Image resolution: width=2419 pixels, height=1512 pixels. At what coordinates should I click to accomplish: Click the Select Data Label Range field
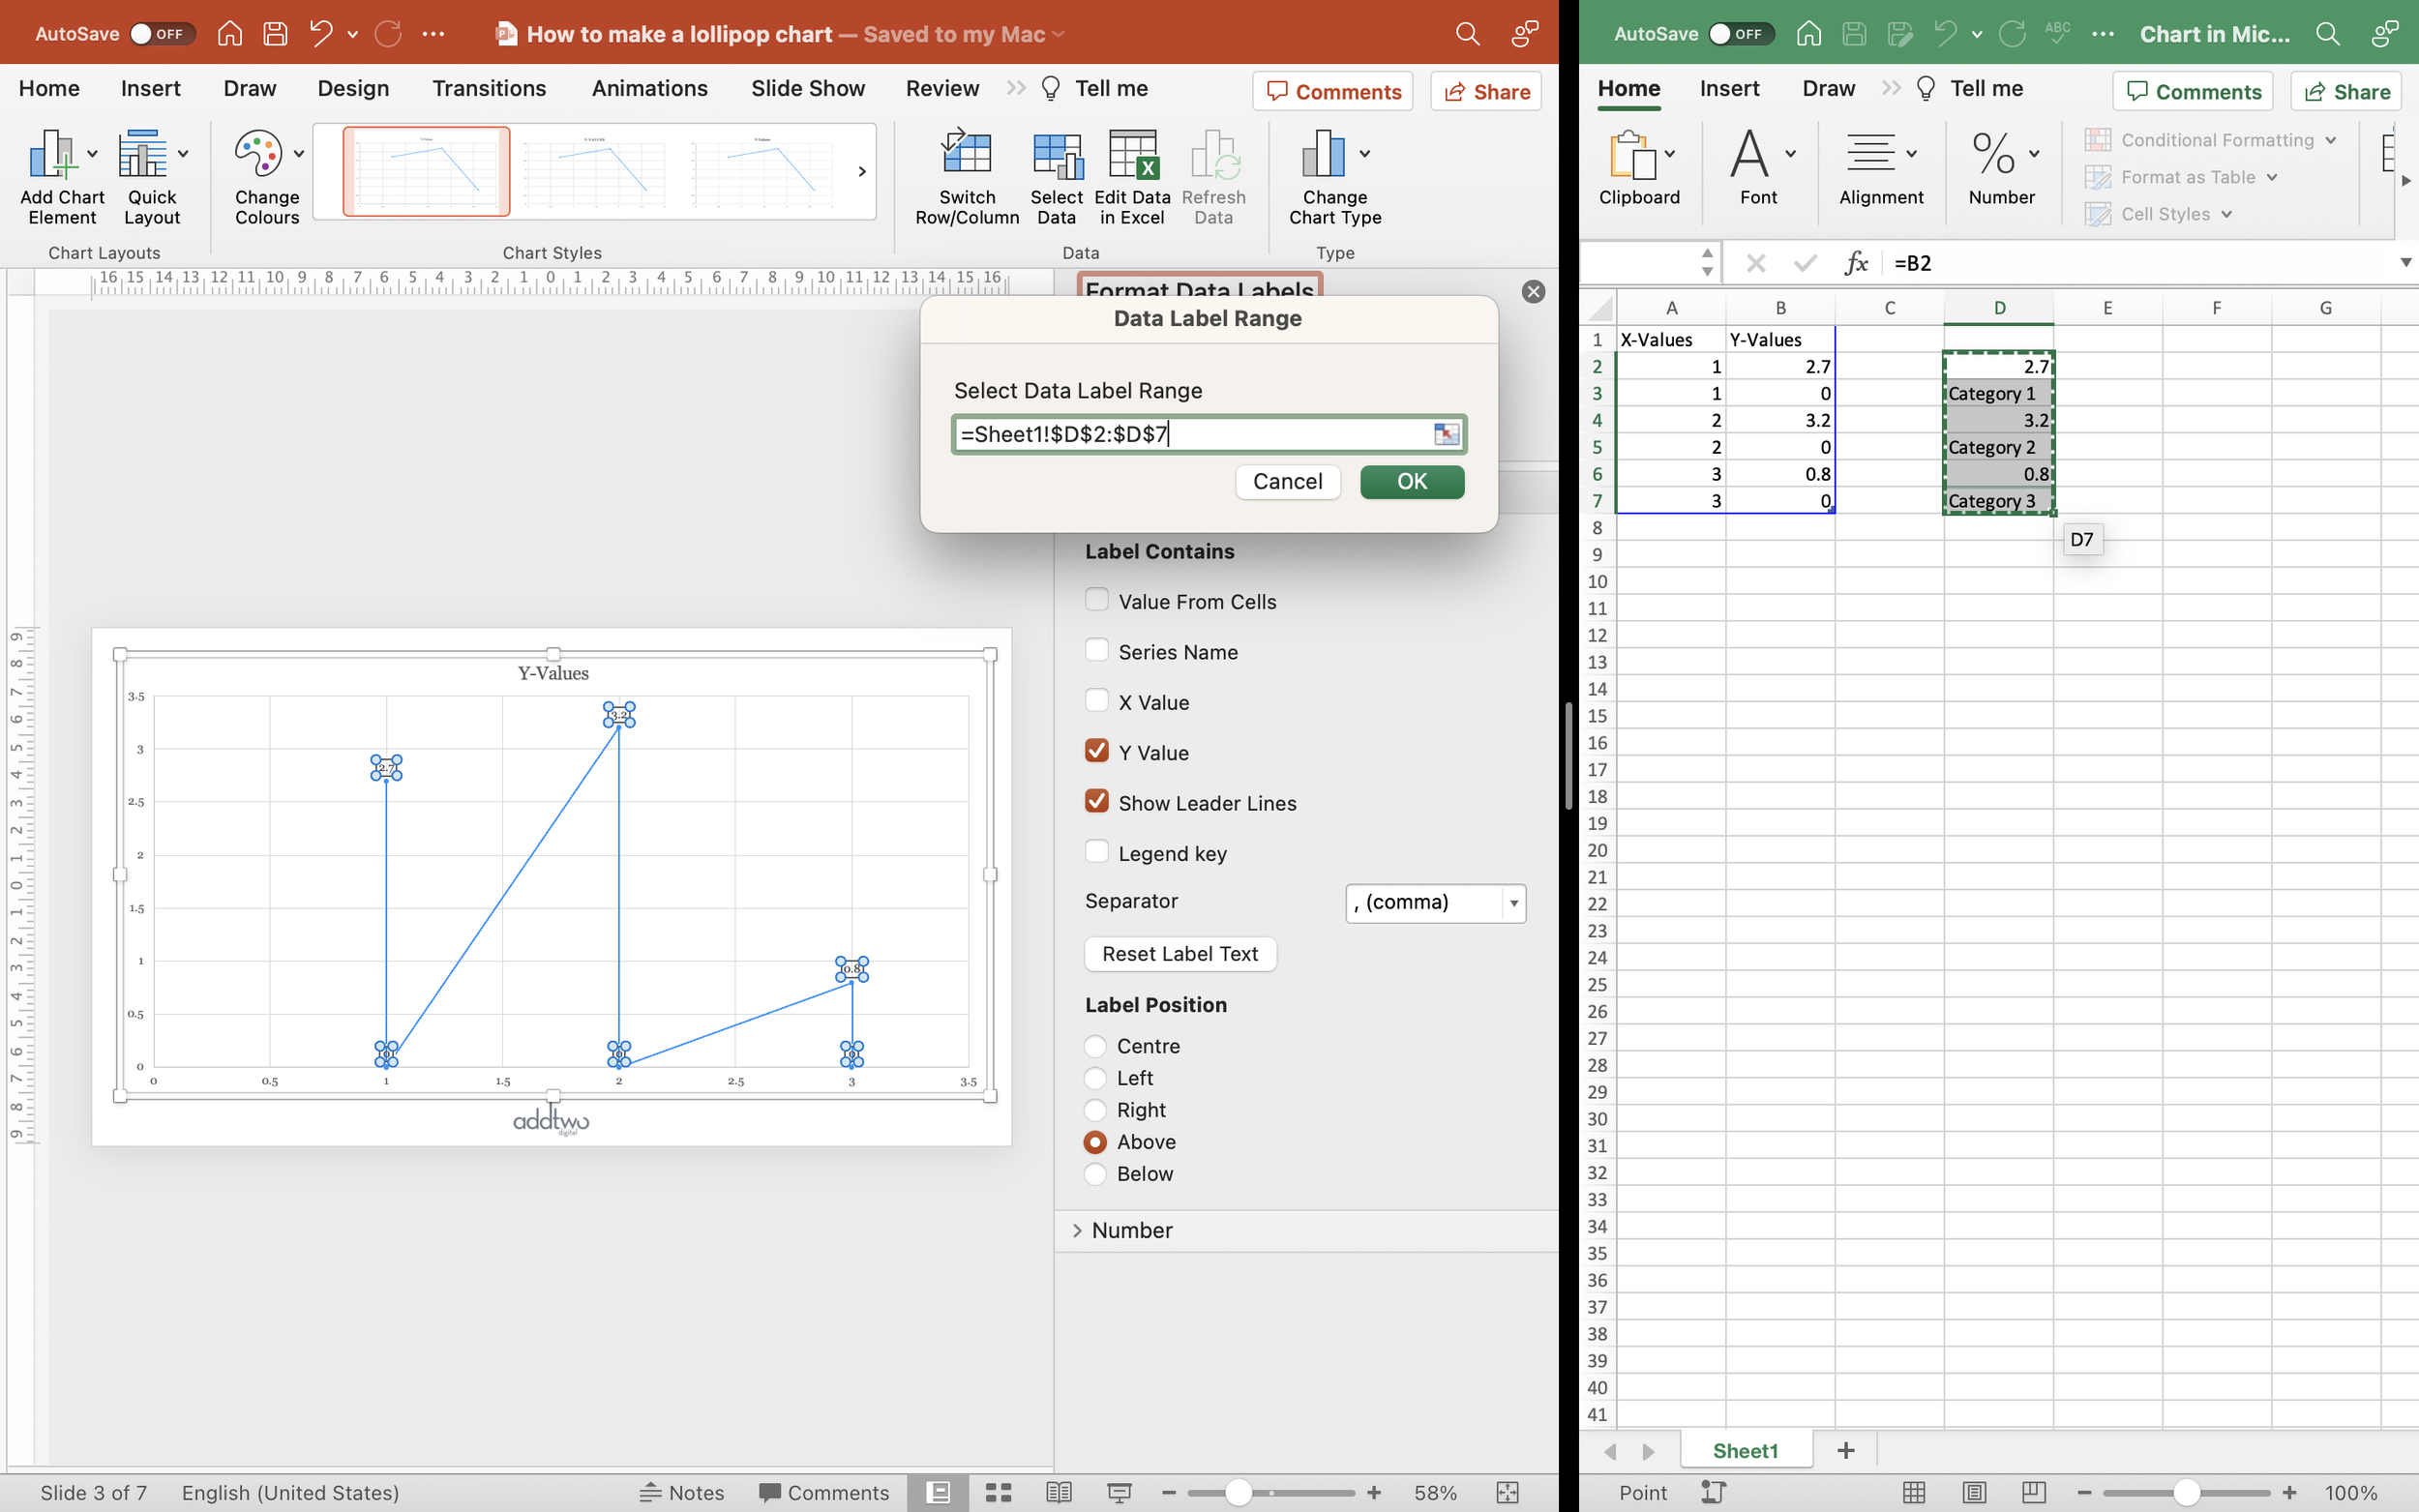[x=1190, y=434]
